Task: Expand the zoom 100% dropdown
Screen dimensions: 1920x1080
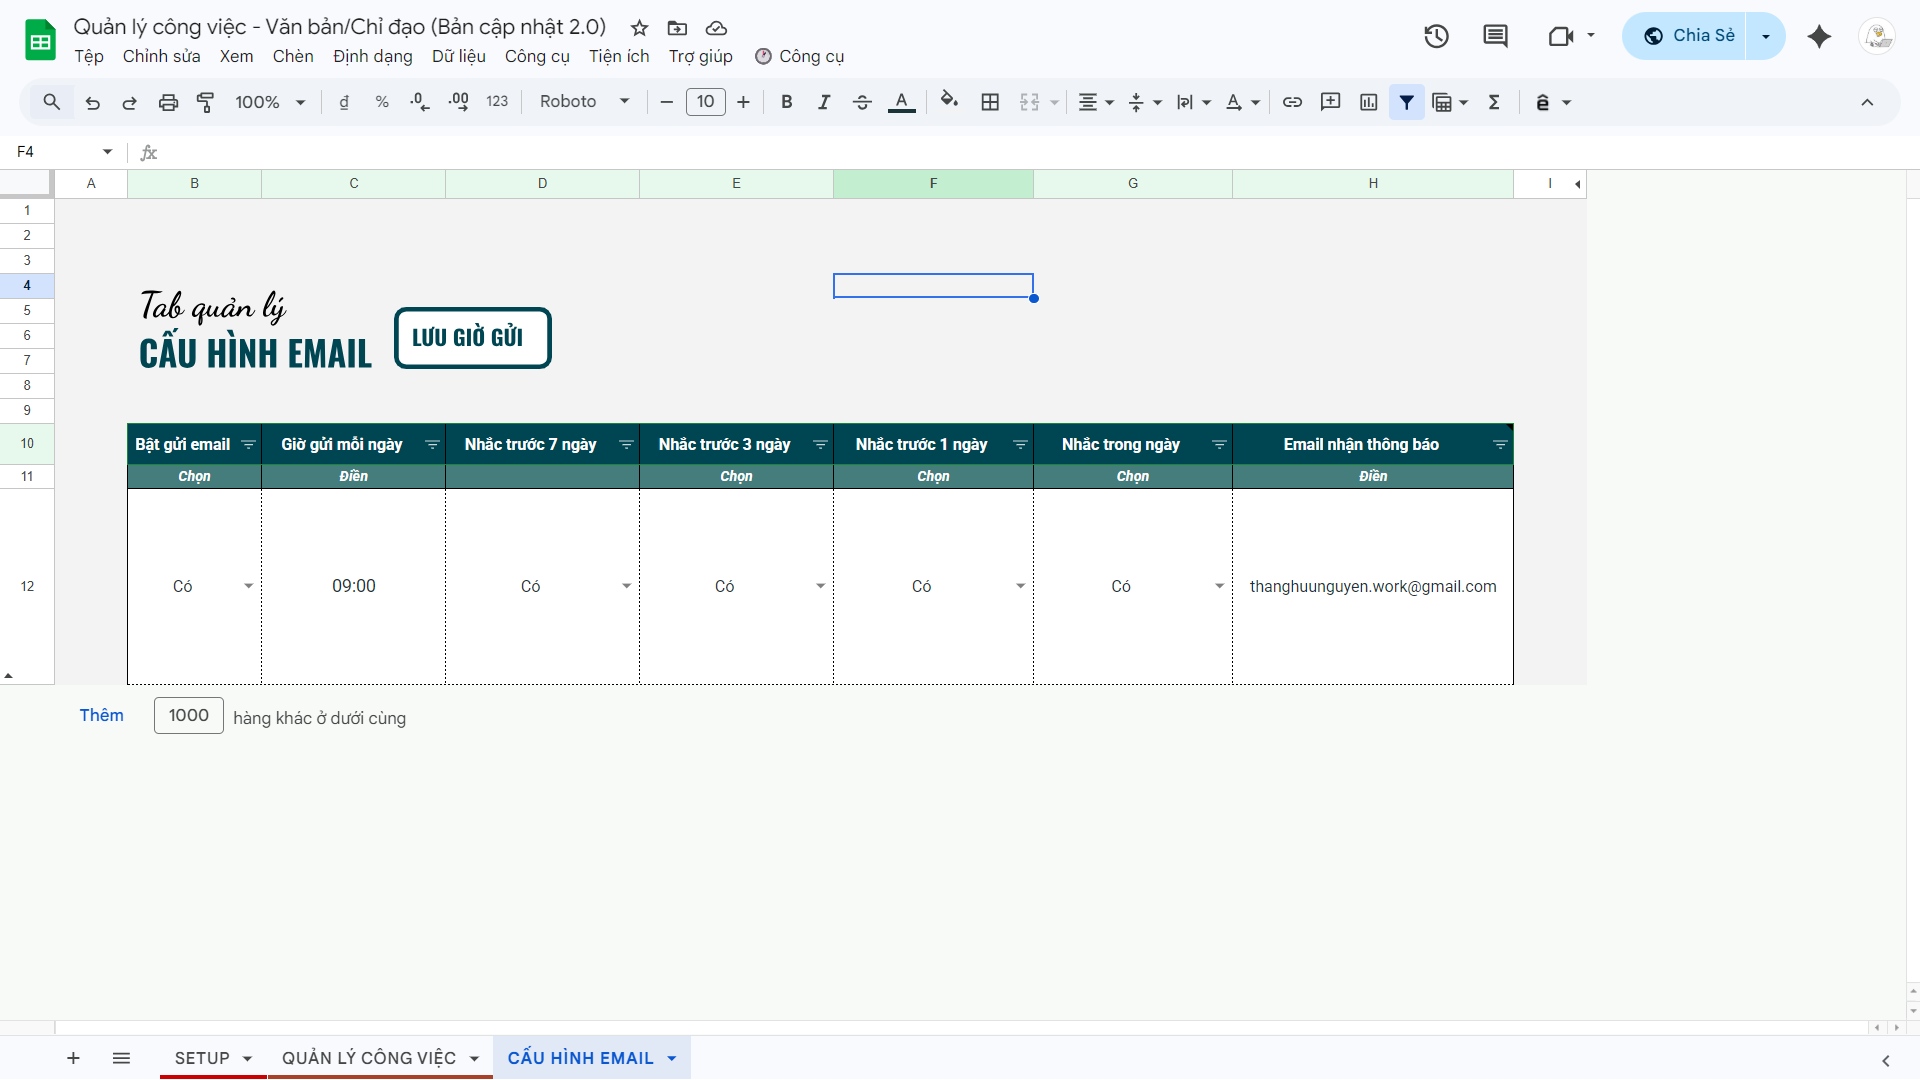Action: [270, 102]
